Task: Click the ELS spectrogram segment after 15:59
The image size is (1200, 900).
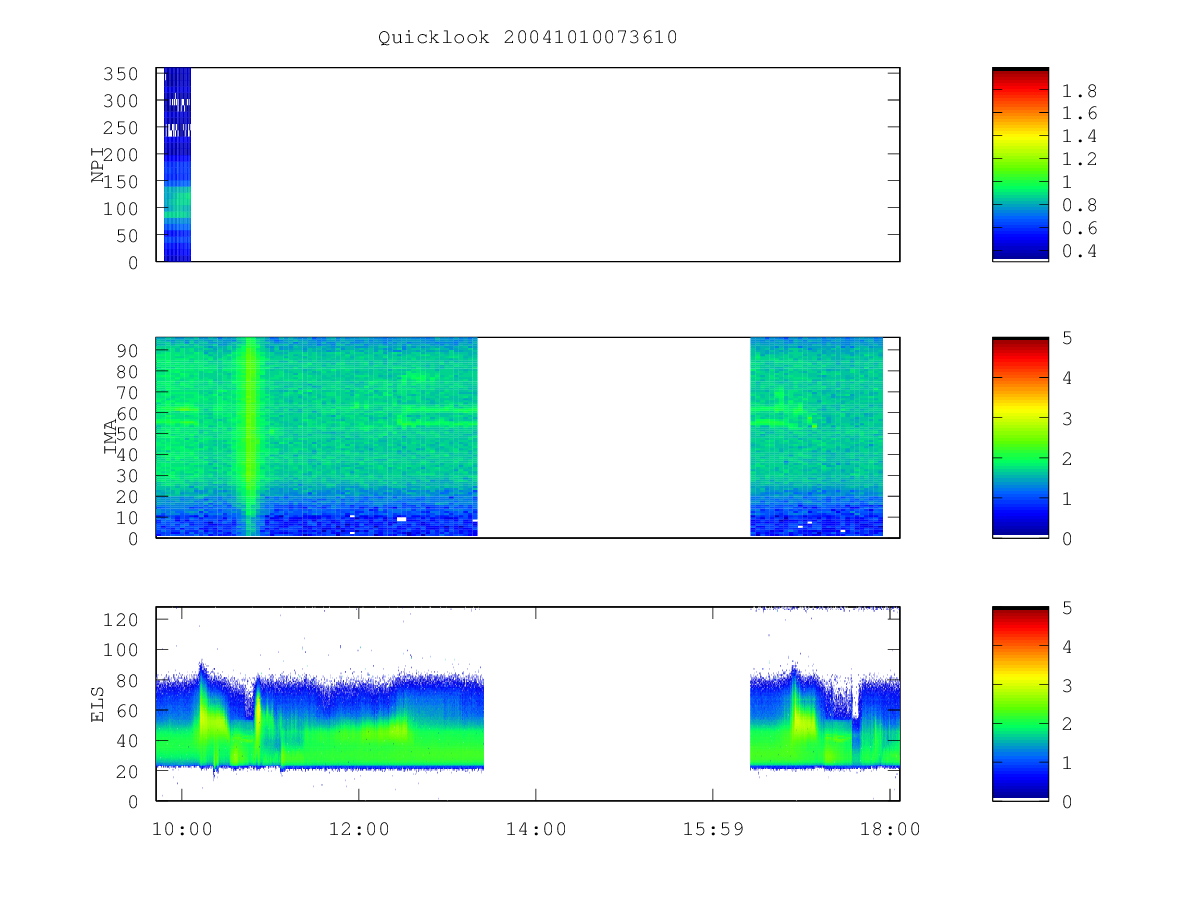Action: (825, 715)
